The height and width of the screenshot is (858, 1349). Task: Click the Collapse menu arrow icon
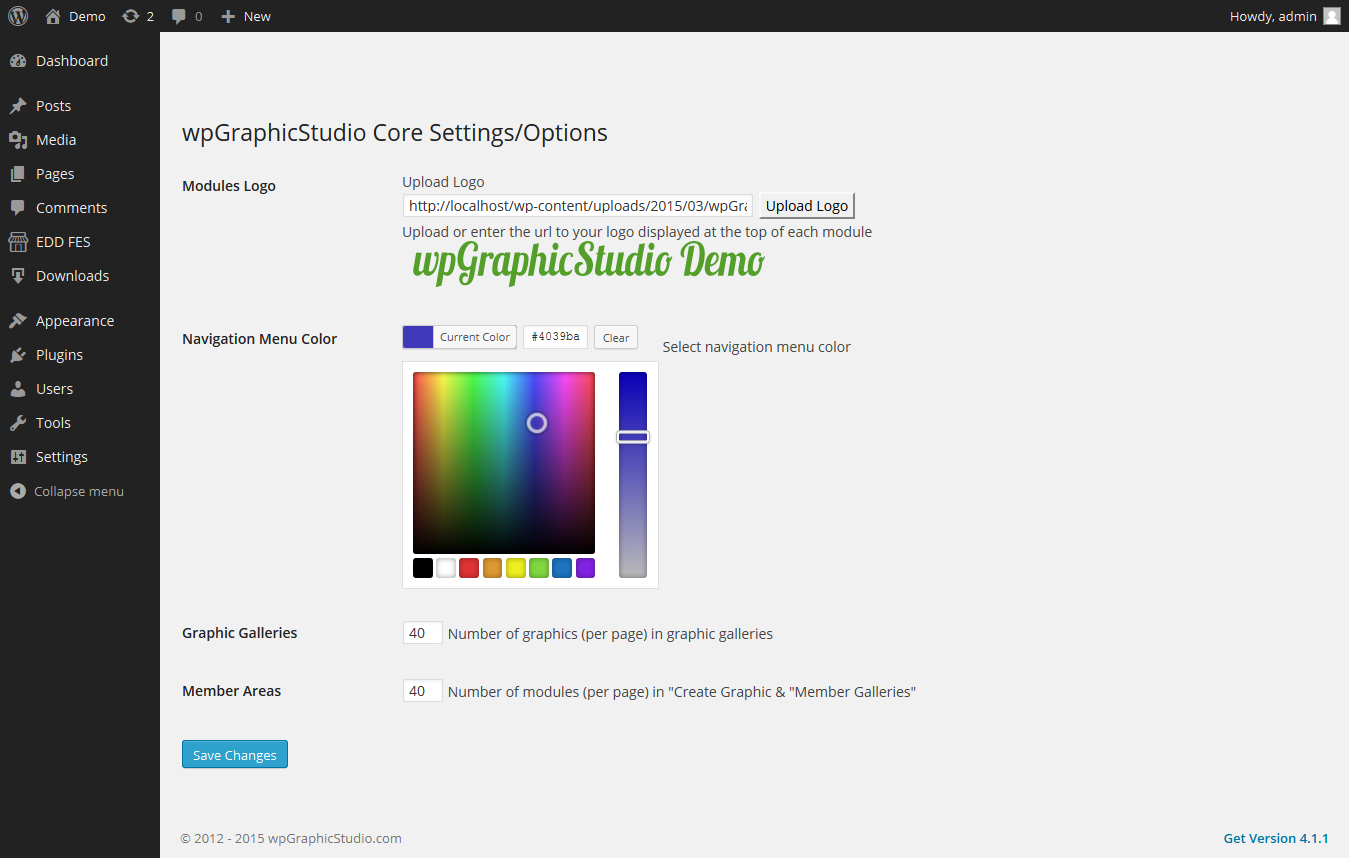[17, 491]
